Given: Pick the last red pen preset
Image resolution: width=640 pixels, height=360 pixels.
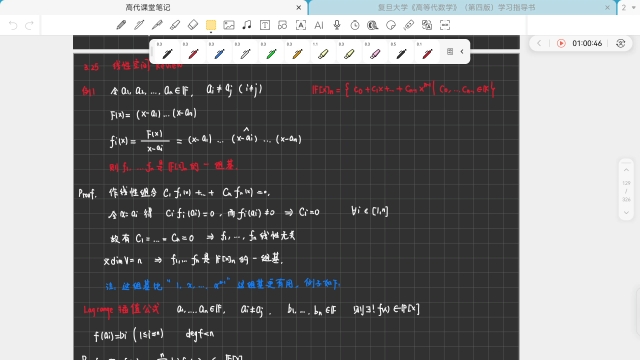Looking at the screenshot, I should click(x=427, y=52).
